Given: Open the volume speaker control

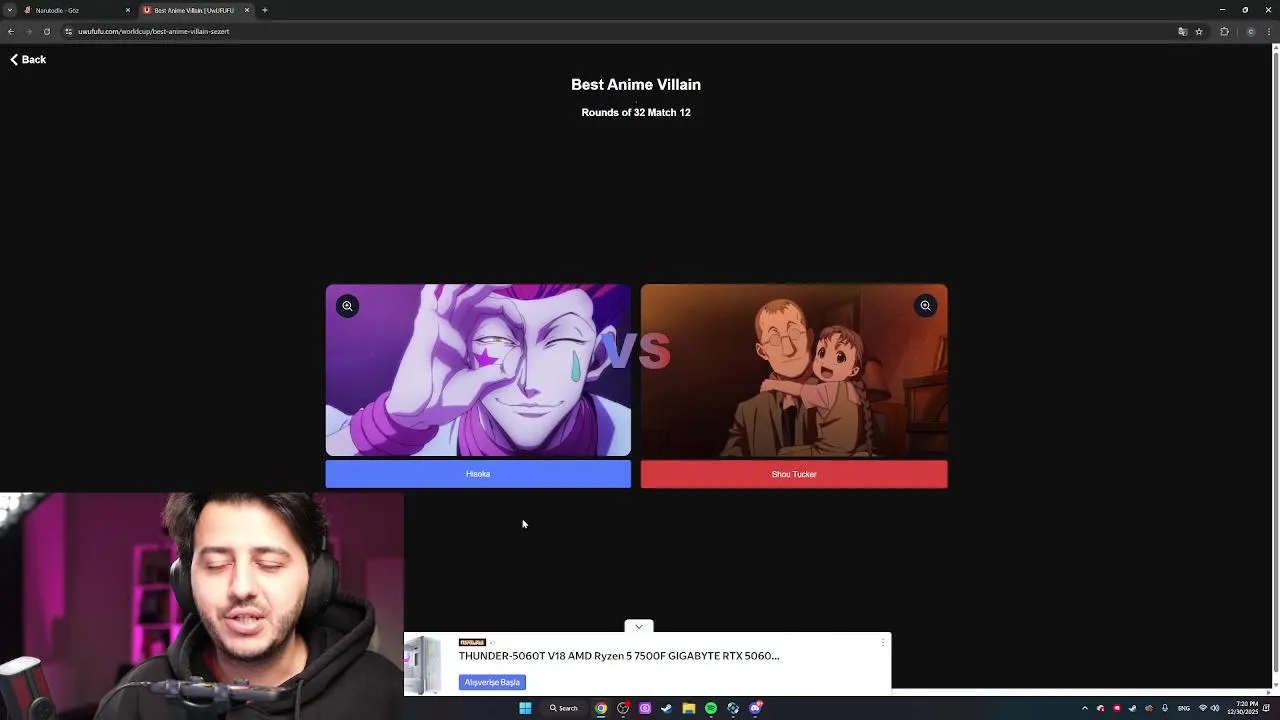Looking at the screenshot, I should pos(1215,708).
